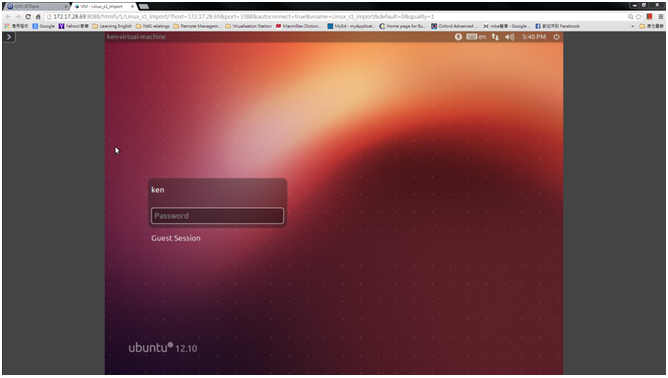Viewport: 668px width, 378px height.
Task: Open the keyboard layout 'en' indicator
Action: 476,37
